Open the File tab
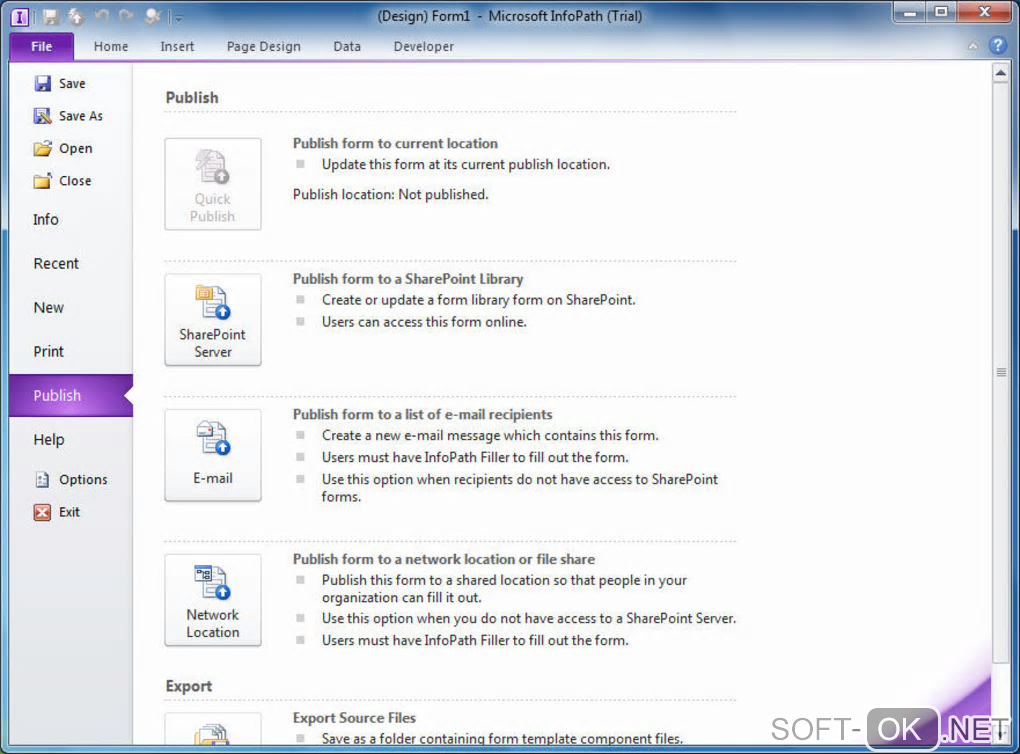The image size is (1020, 754). pos(42,46)
